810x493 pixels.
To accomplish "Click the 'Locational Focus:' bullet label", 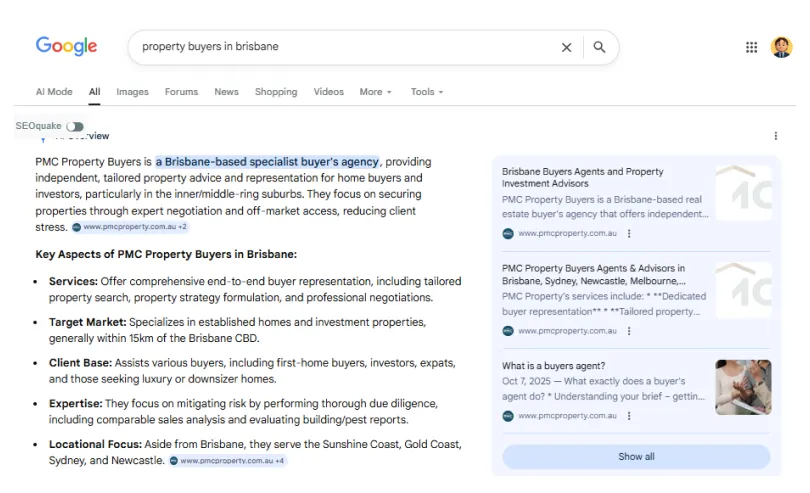I will click(x=95, y=444).
